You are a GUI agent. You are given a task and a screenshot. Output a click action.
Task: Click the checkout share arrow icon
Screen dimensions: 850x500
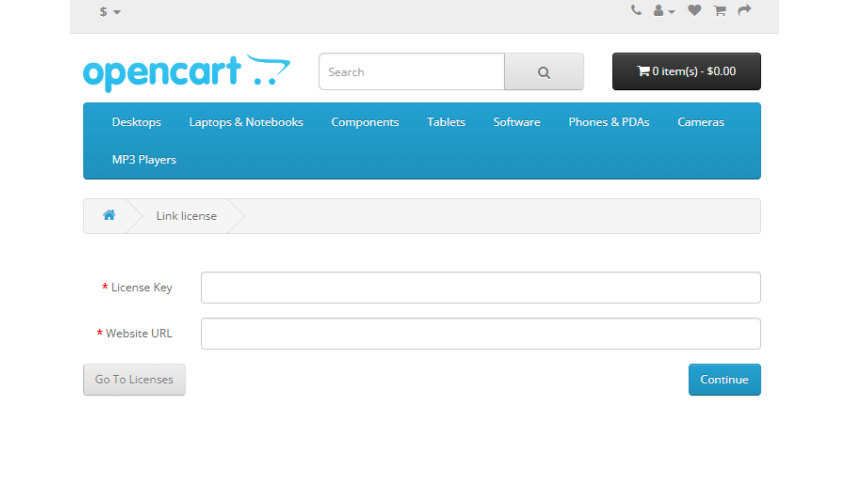click(x=744, y=10)
